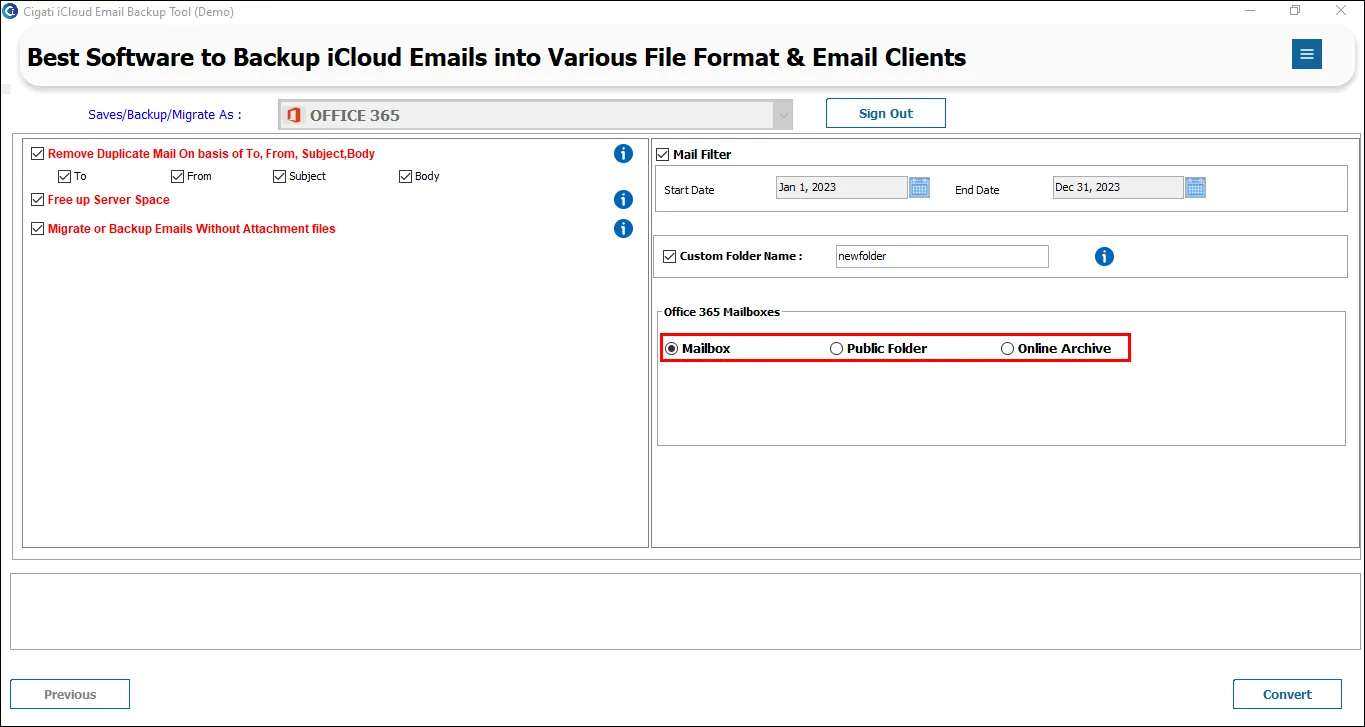Open the Start Date calendar picker
Screen dimensions: 1365x727
(919, 187)
